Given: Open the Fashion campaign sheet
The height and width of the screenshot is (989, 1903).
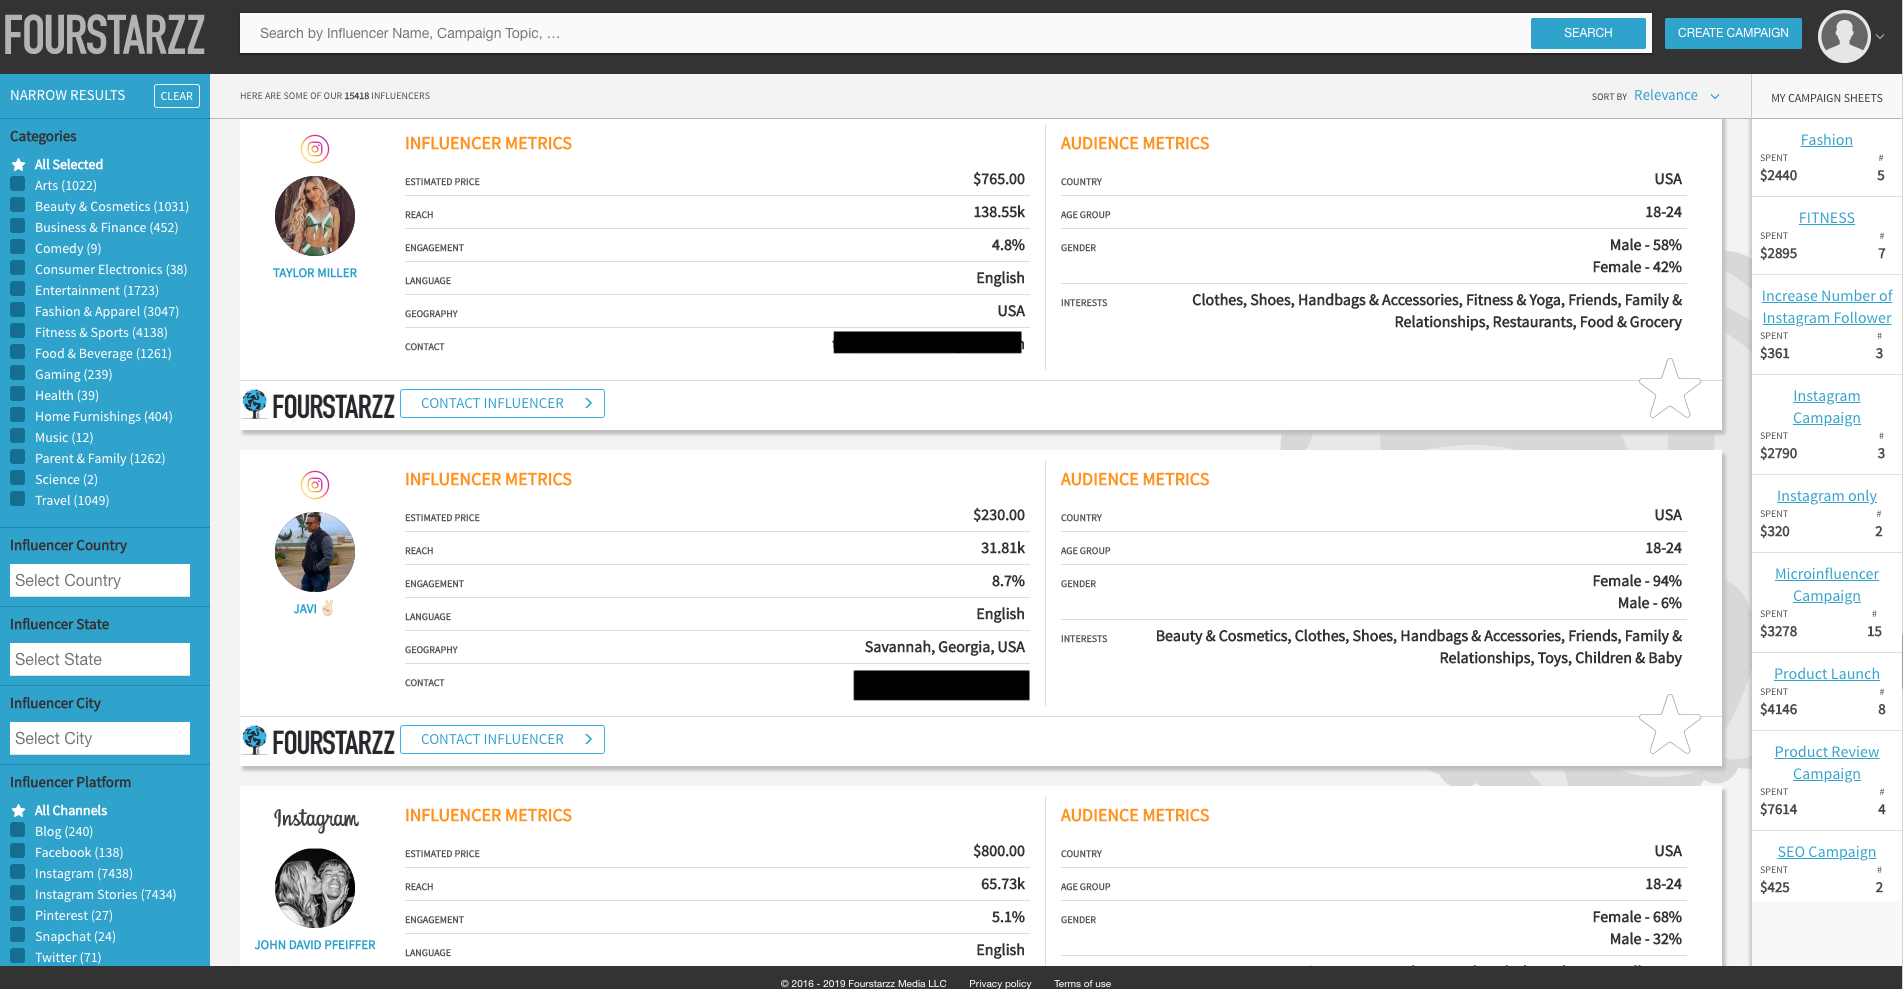Looking at the screenshot, I should click(x=1827, y=140).
